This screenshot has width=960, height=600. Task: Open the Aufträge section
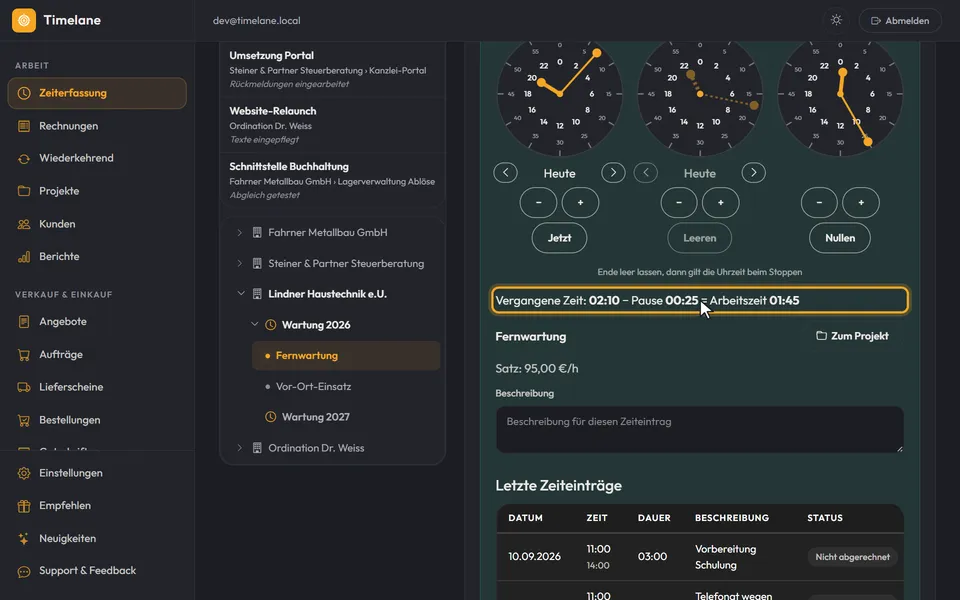point(97,354)
